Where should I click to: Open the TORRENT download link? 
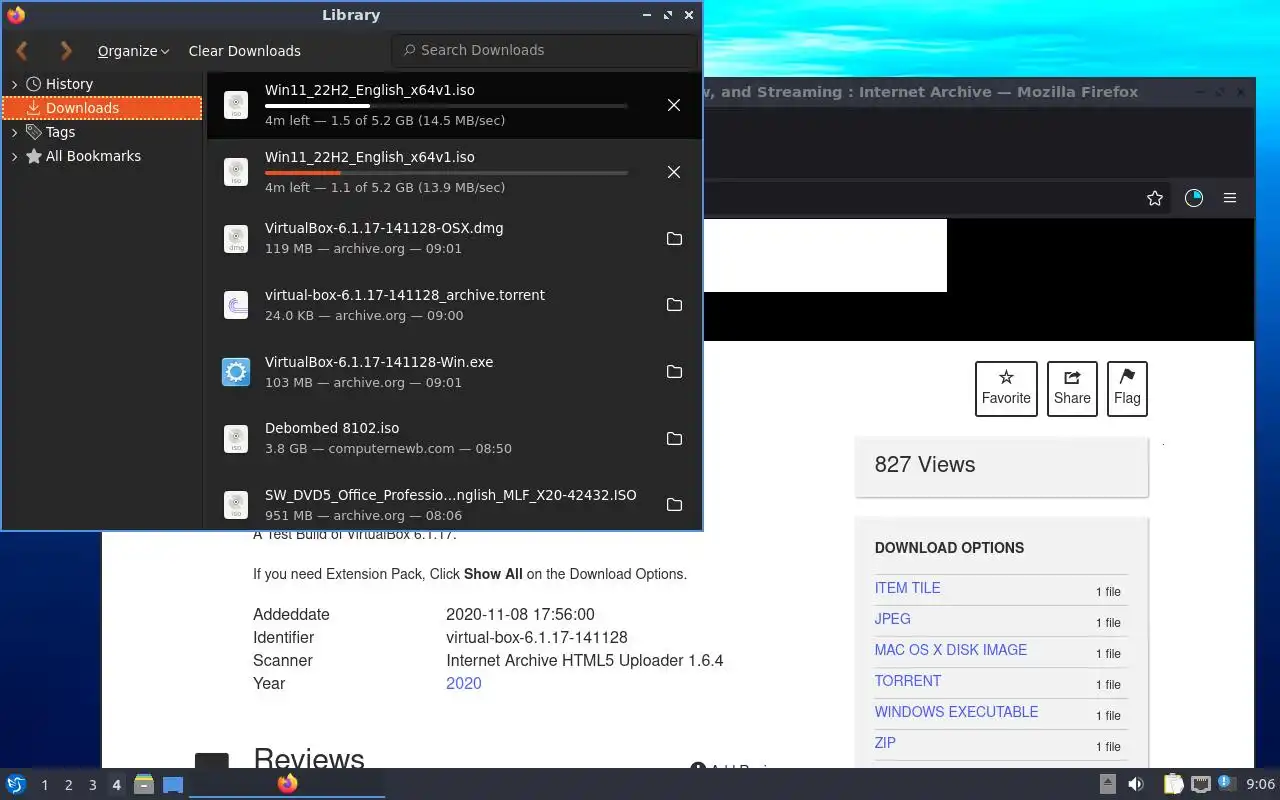click(x=907, y=681)
